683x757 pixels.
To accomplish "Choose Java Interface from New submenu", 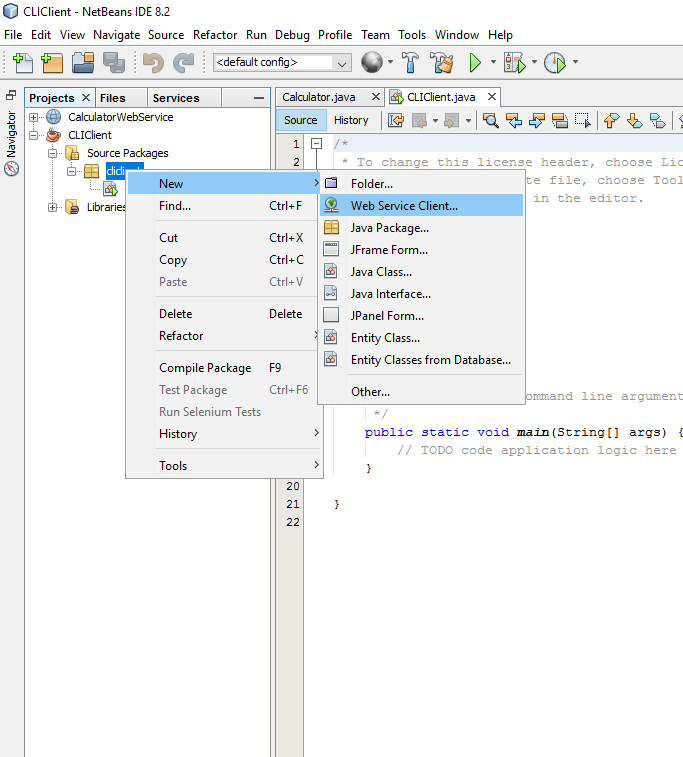I will click(421, 294).
